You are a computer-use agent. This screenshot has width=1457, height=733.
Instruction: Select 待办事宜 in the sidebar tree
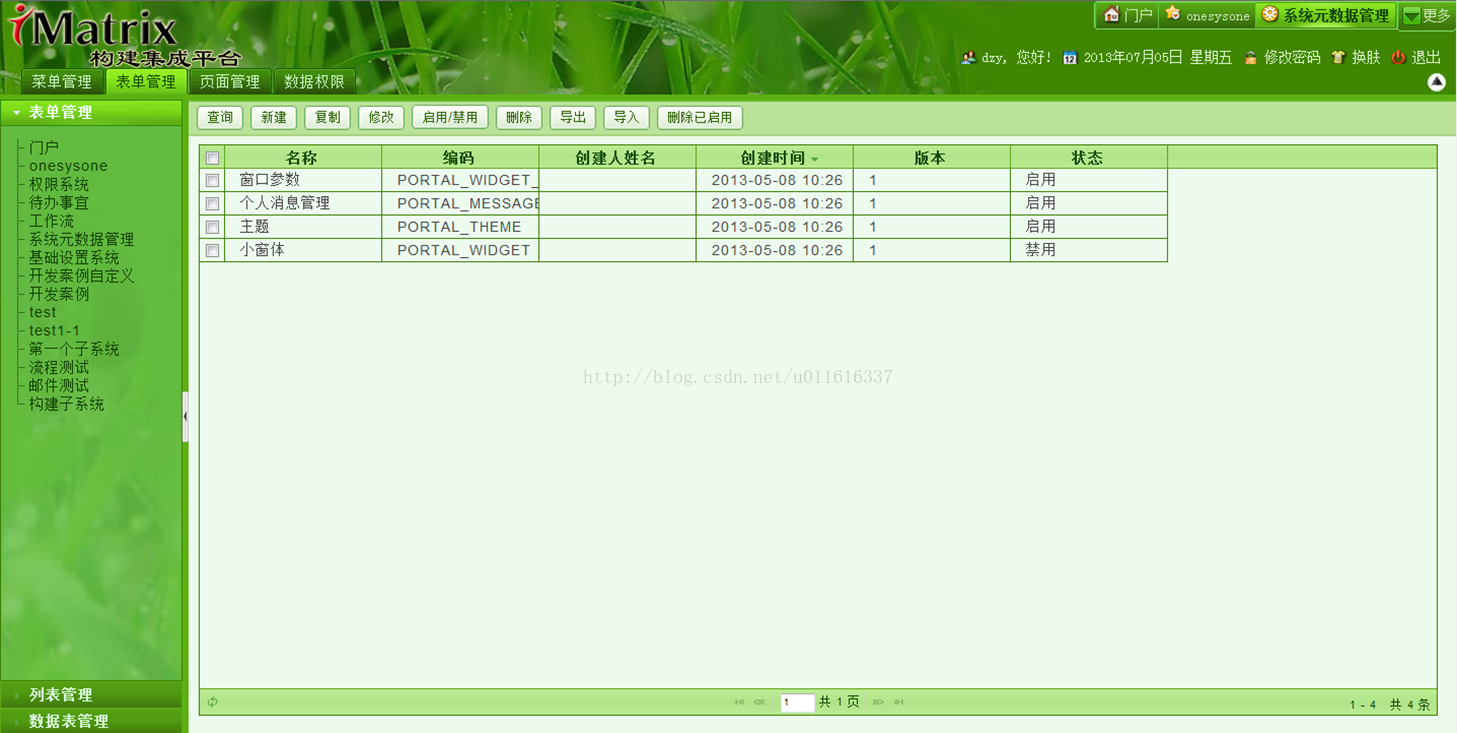pos(59,203)
